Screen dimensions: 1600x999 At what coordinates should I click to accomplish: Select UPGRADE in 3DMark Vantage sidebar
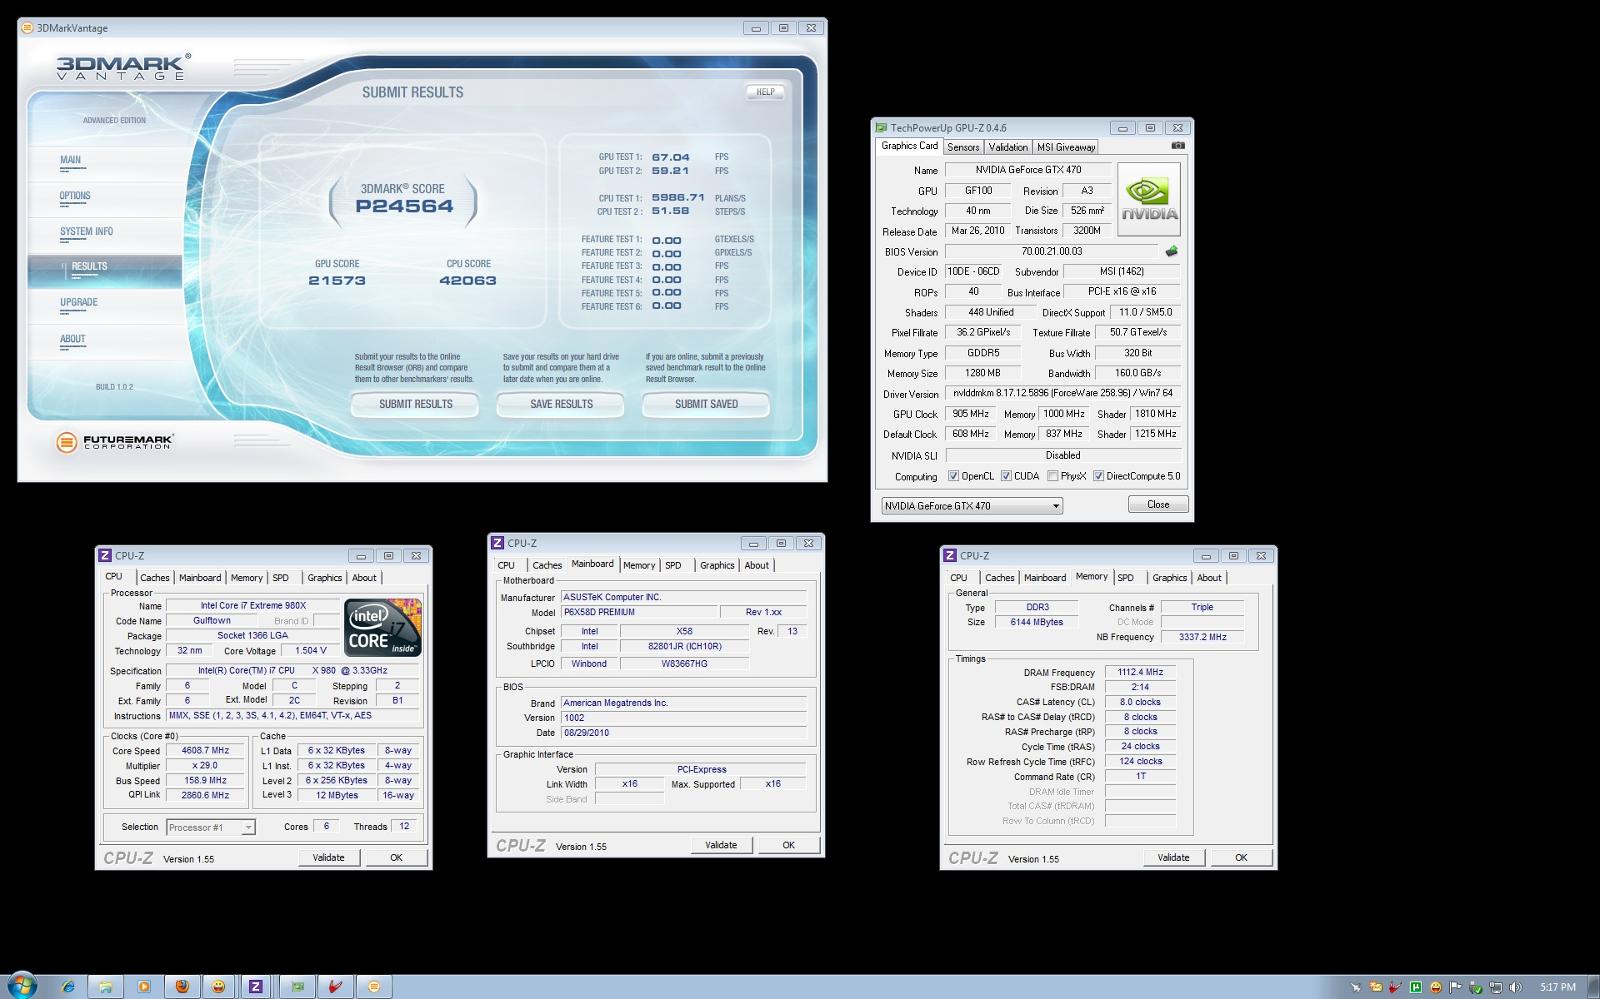[79, 303]
